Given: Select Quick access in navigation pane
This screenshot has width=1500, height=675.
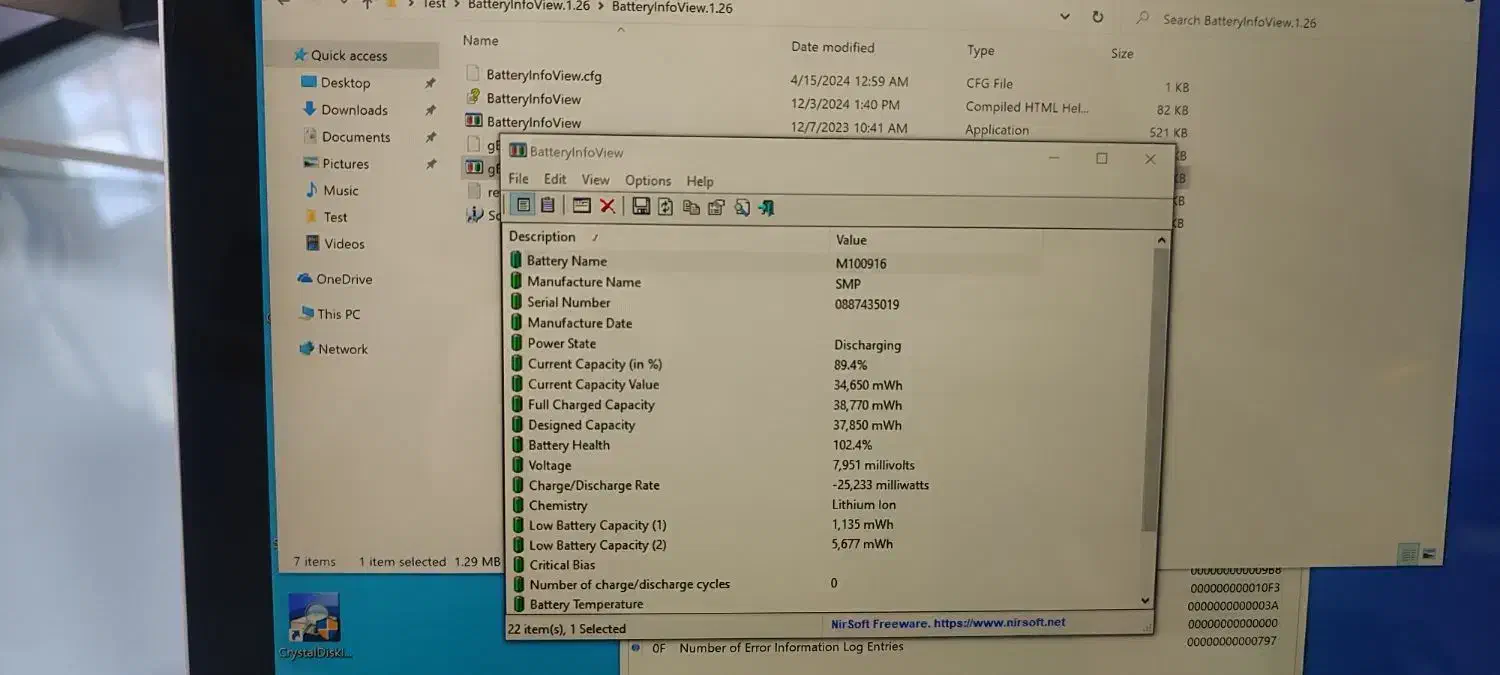Looking at the screenshot, I should pos(348,56).
